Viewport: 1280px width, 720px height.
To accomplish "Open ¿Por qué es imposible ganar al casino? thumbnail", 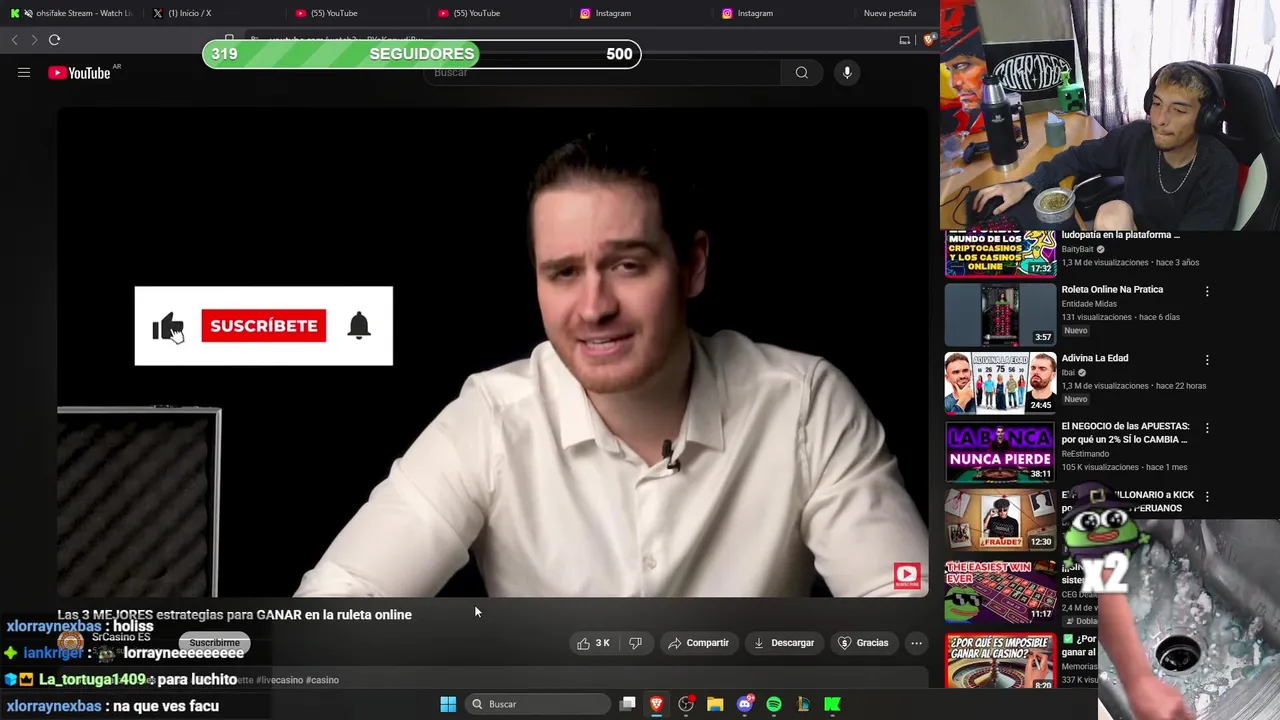I will (1000, 661).
